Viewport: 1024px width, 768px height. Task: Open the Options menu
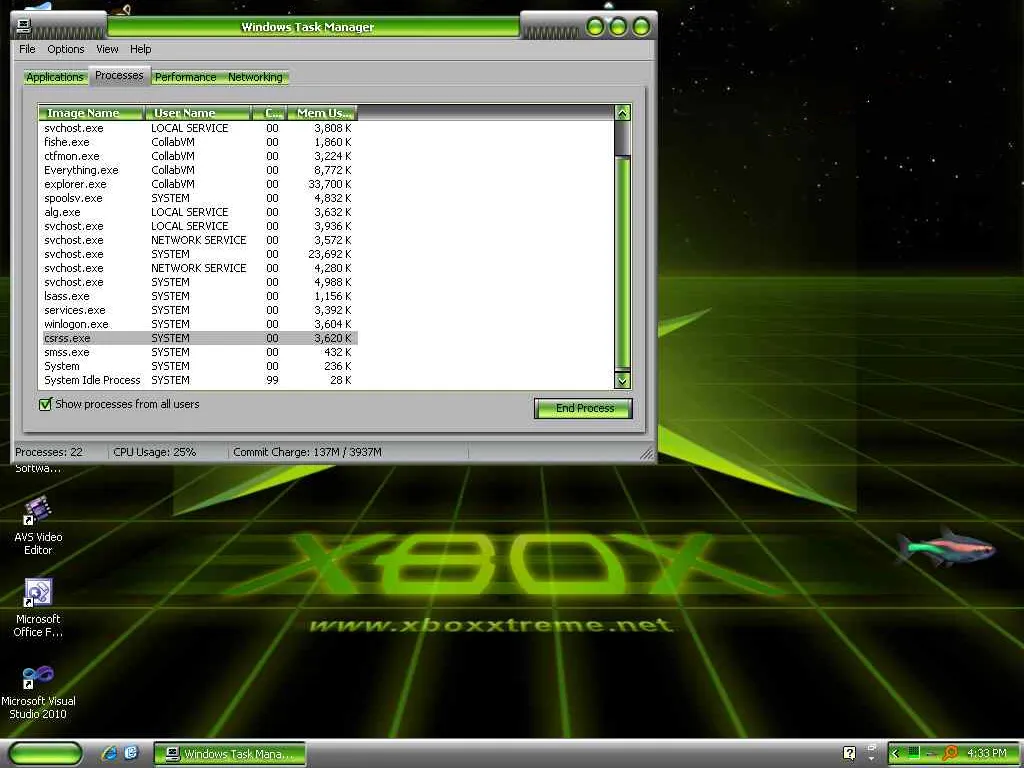[65, 49]
